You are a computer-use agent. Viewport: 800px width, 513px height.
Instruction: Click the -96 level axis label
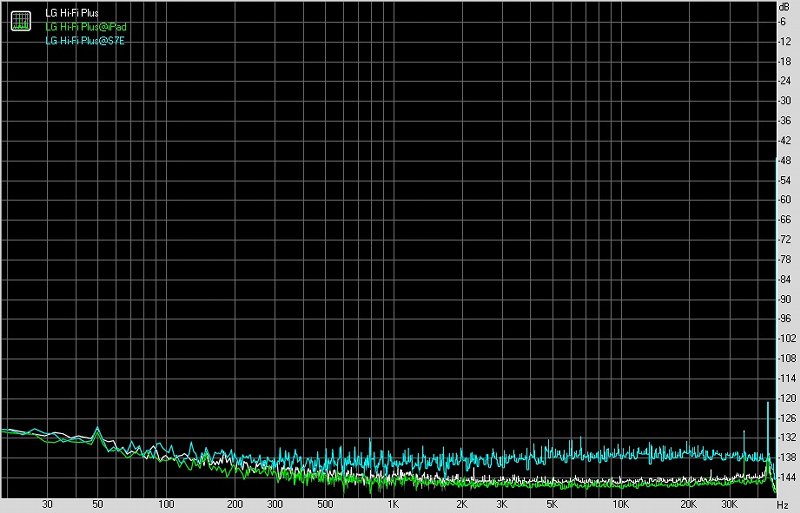point(785,319)
